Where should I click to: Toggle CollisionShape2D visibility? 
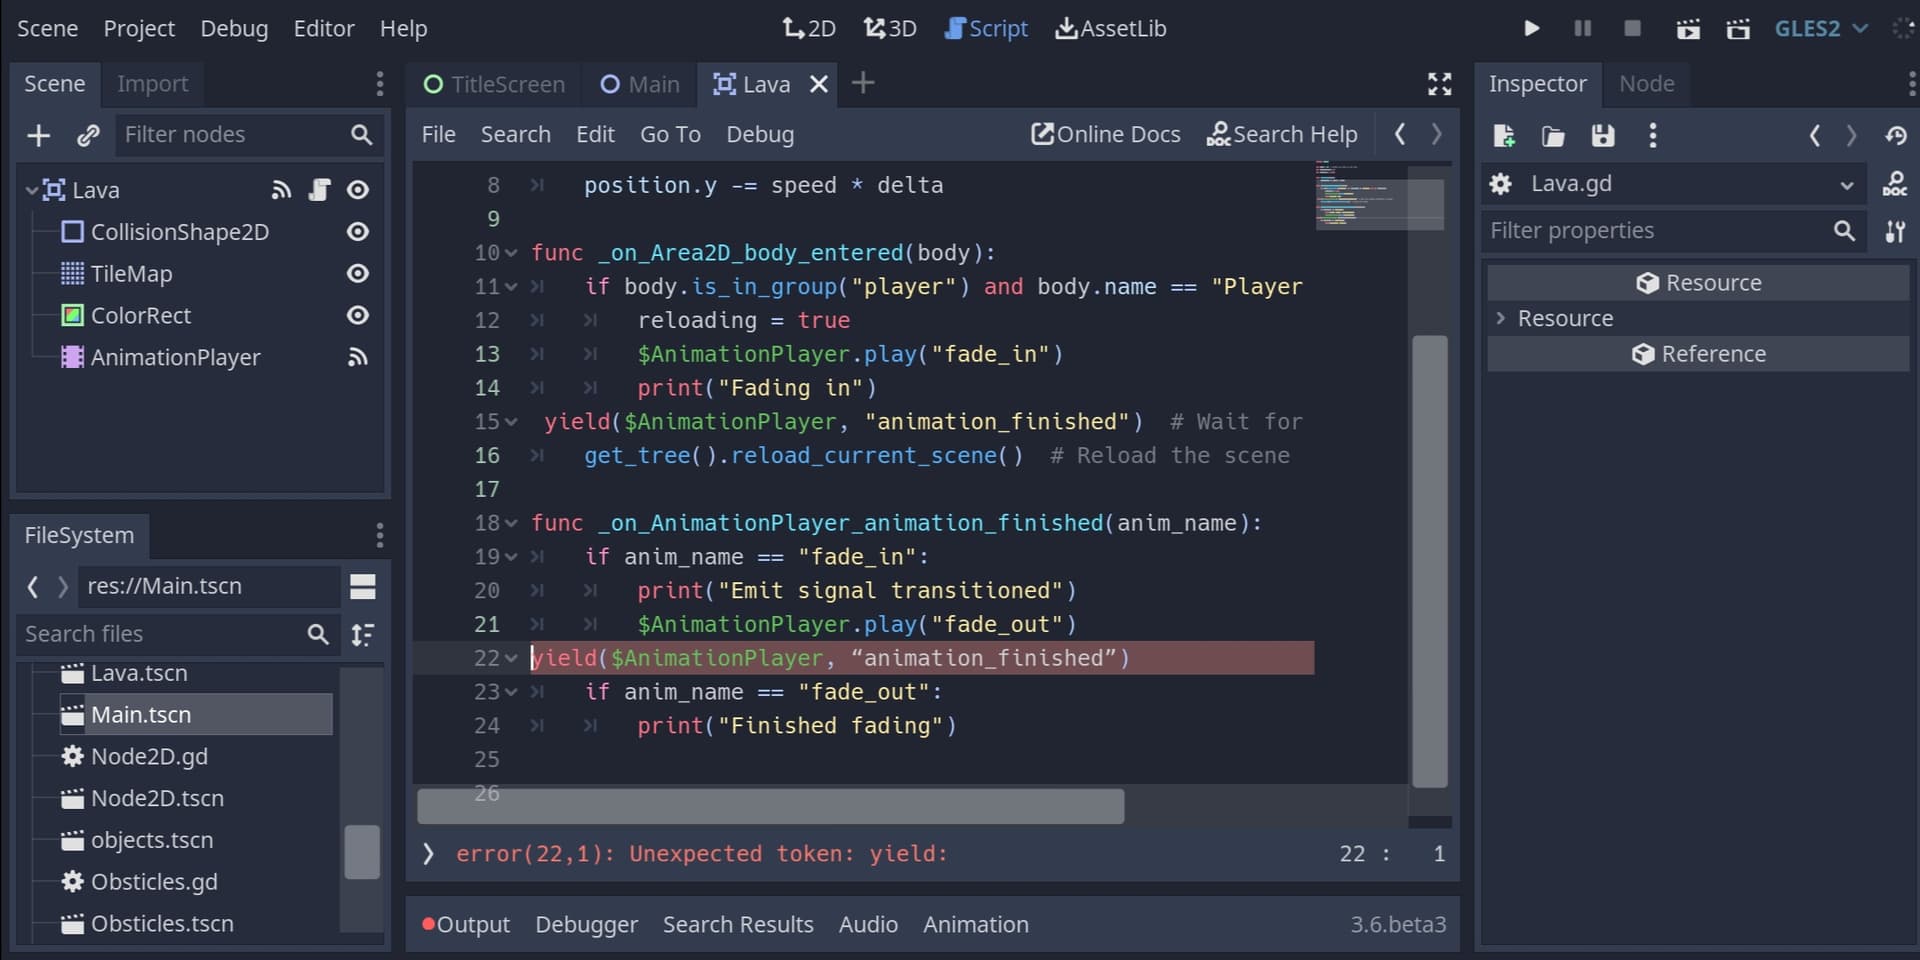[357, 232]
